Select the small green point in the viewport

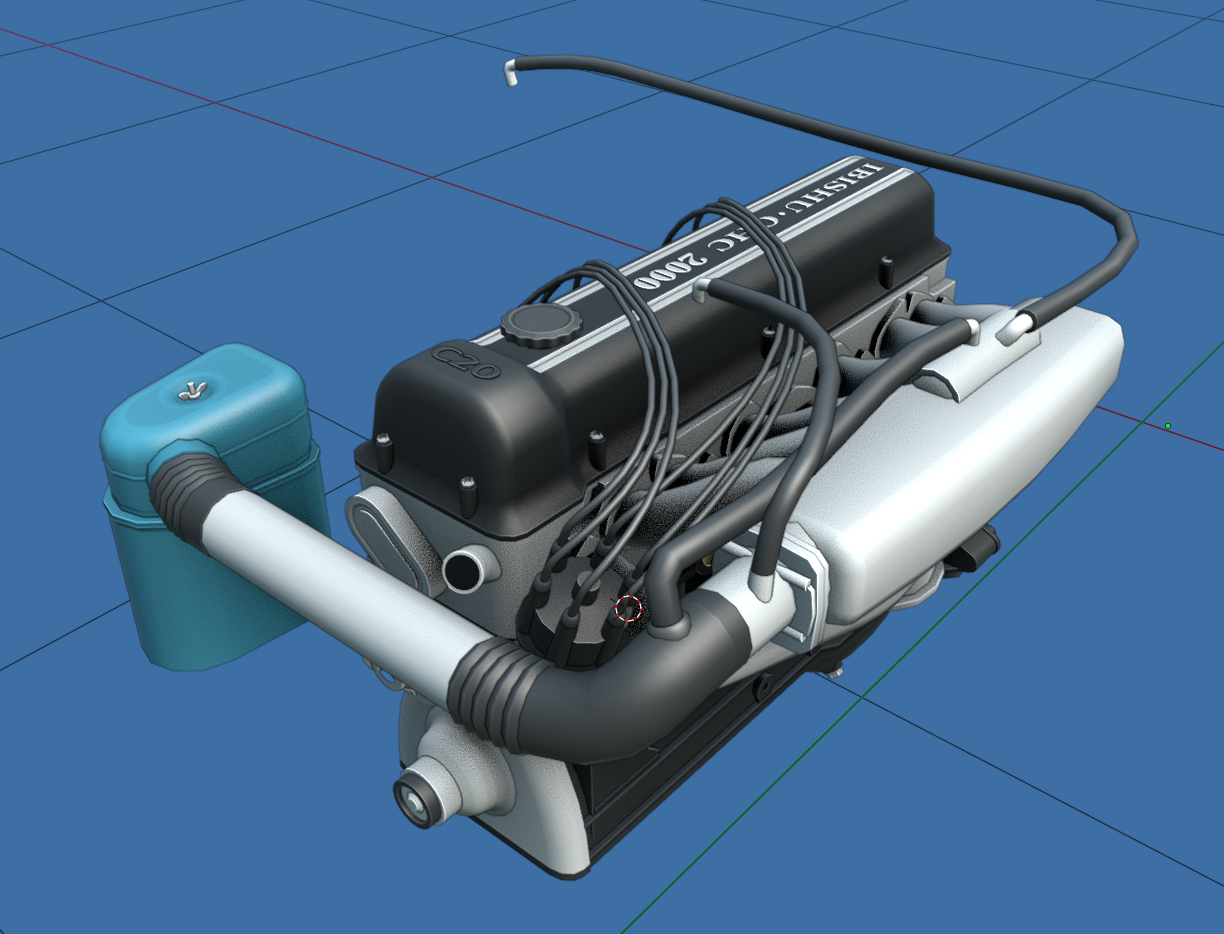[x=1168, y=426]
